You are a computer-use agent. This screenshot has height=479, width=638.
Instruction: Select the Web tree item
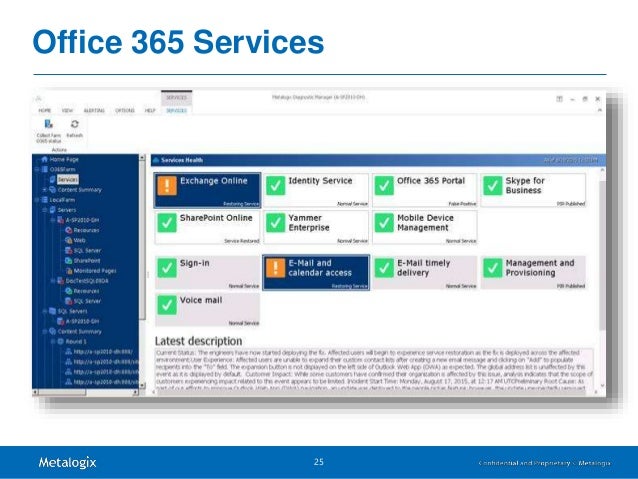(x=79, y=241)
